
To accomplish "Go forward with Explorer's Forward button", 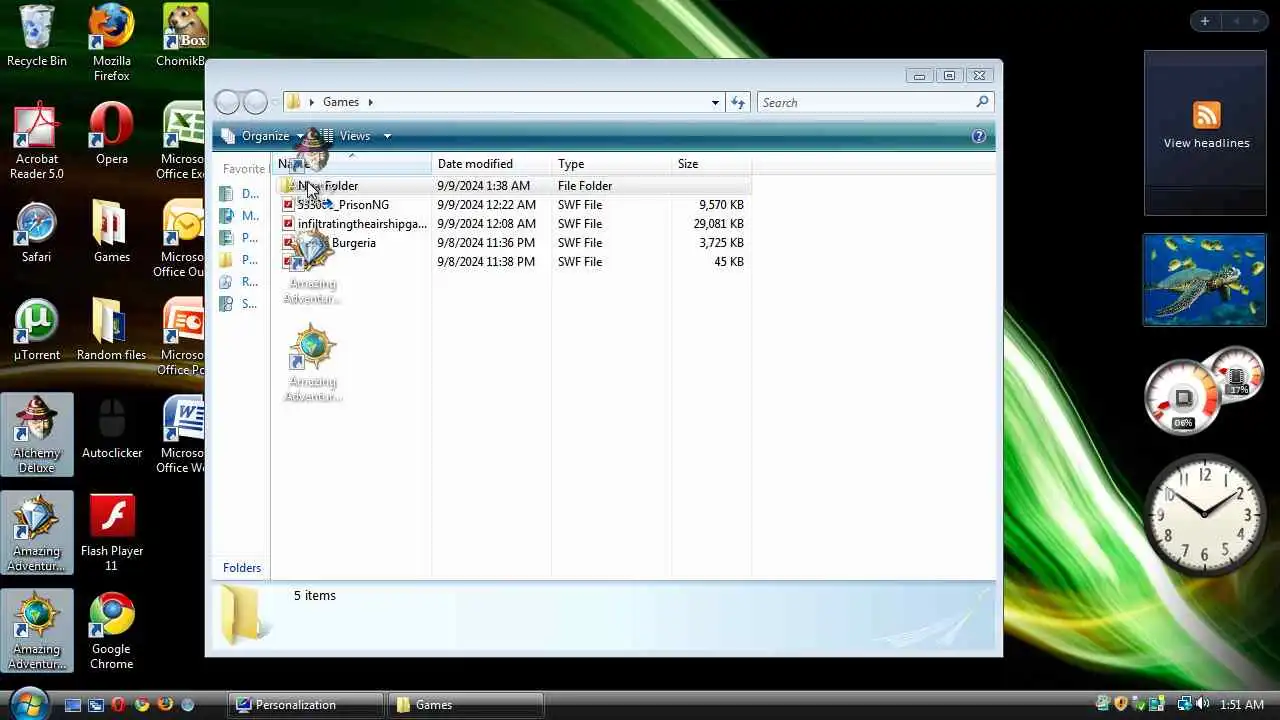I will coord(255,102).
